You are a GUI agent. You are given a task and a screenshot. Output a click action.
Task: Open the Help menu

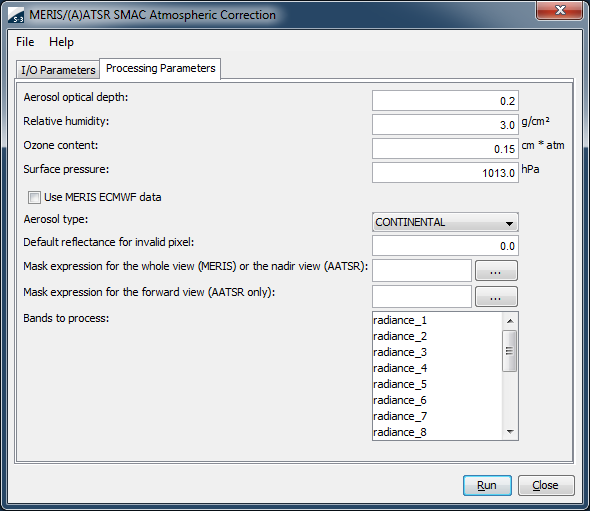(x=61, y=42)
